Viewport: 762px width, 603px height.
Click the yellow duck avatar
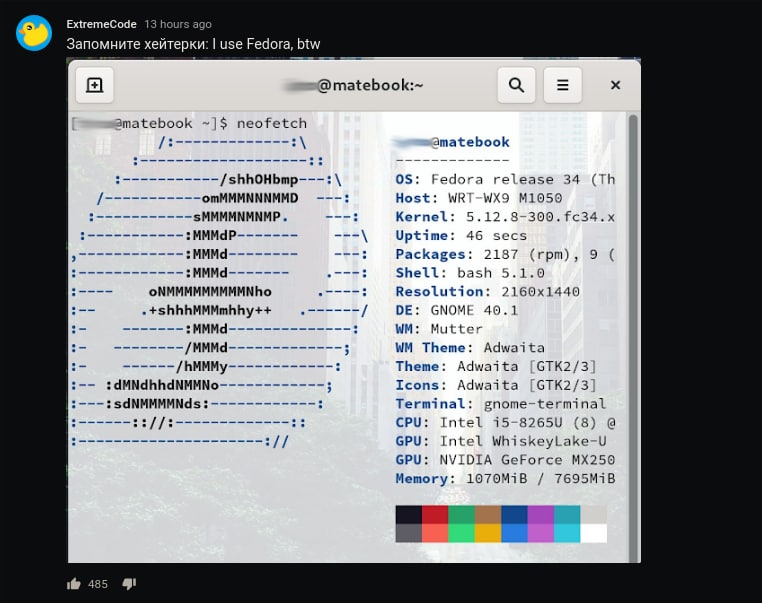(34, 33)
